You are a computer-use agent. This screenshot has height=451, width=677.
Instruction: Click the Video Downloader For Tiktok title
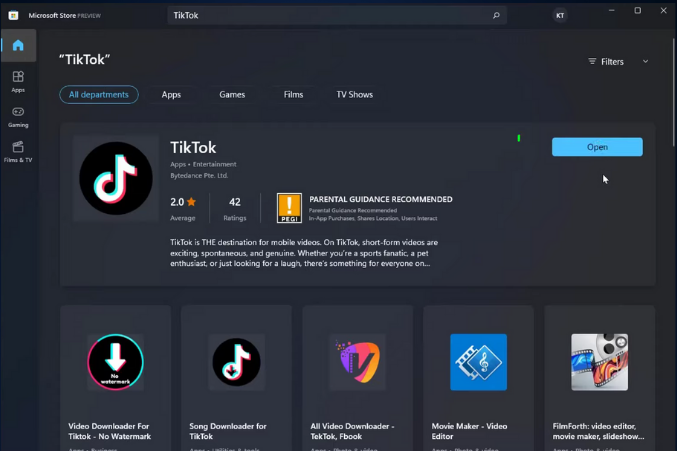point(110,431)
